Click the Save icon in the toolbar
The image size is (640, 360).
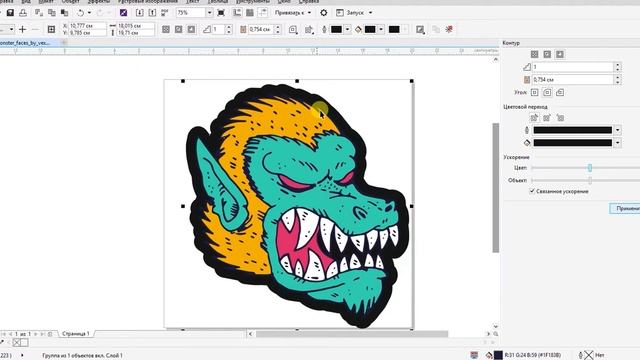click(10, 13)
